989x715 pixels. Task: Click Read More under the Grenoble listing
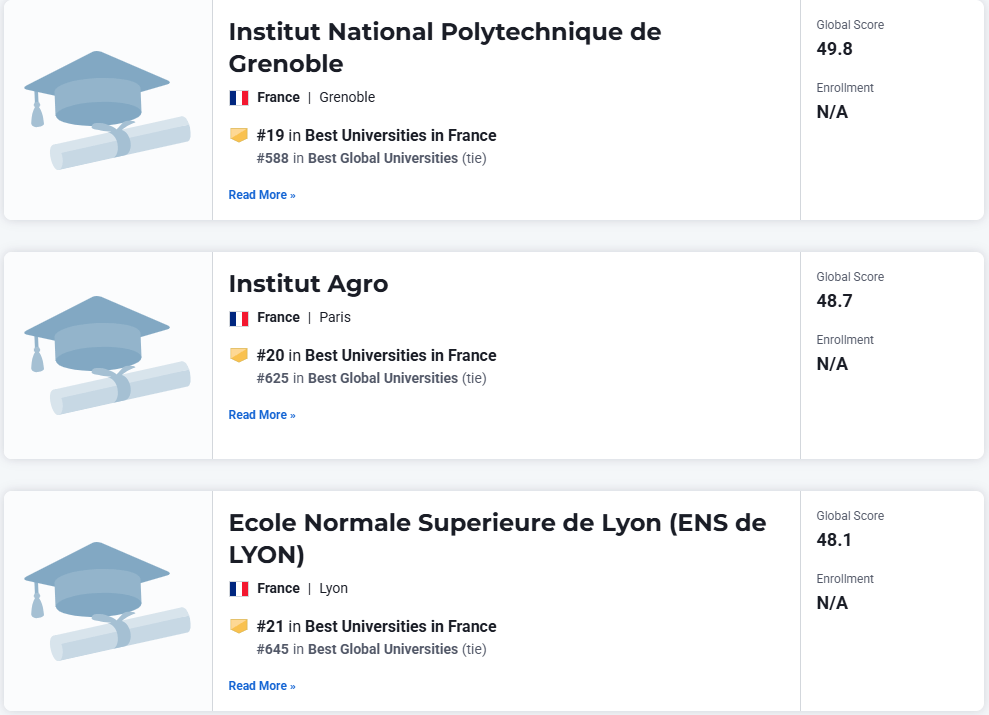tap(262, 195)
